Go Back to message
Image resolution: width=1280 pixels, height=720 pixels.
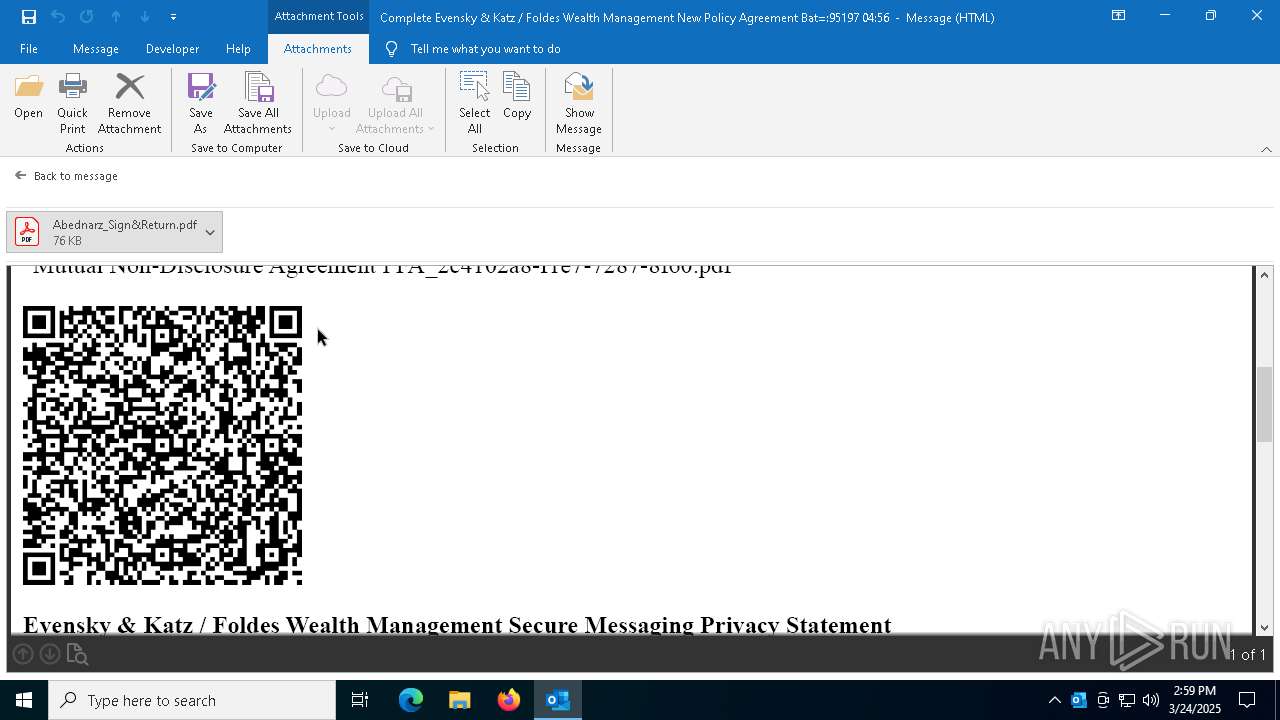tap(66, 176)
